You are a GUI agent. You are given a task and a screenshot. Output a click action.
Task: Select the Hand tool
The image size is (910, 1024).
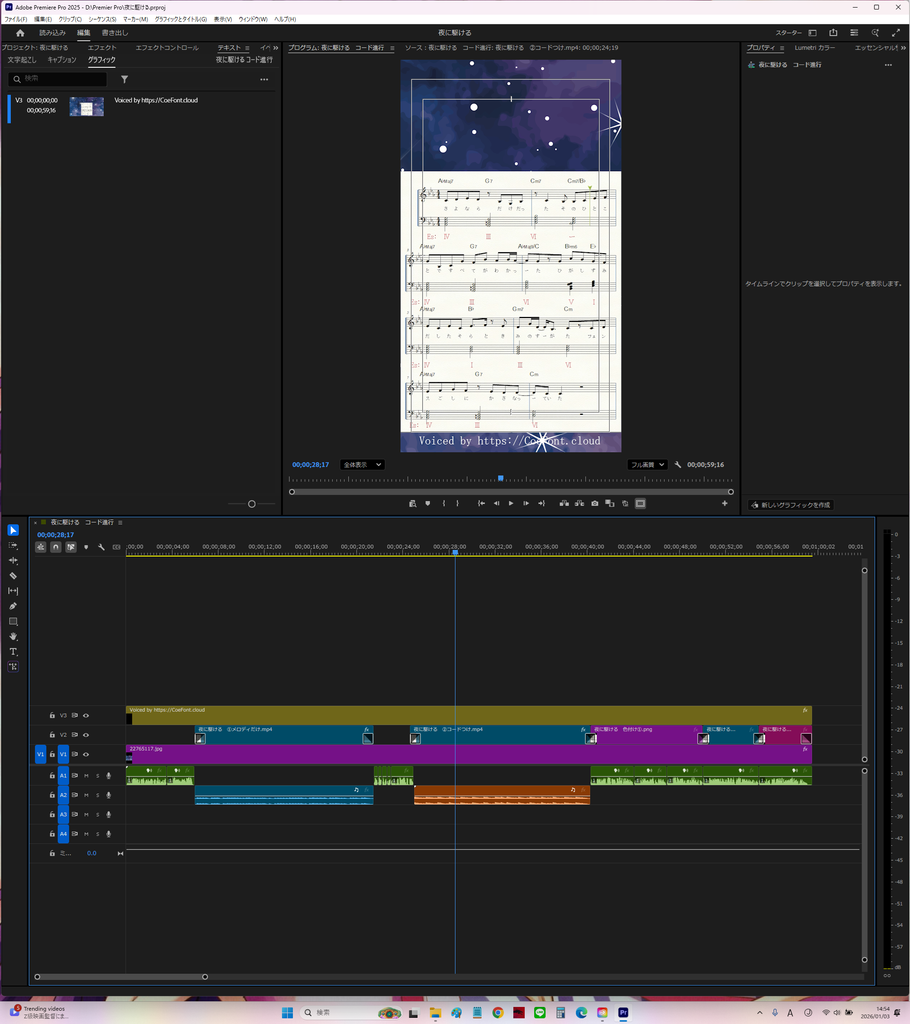point(13,637)
